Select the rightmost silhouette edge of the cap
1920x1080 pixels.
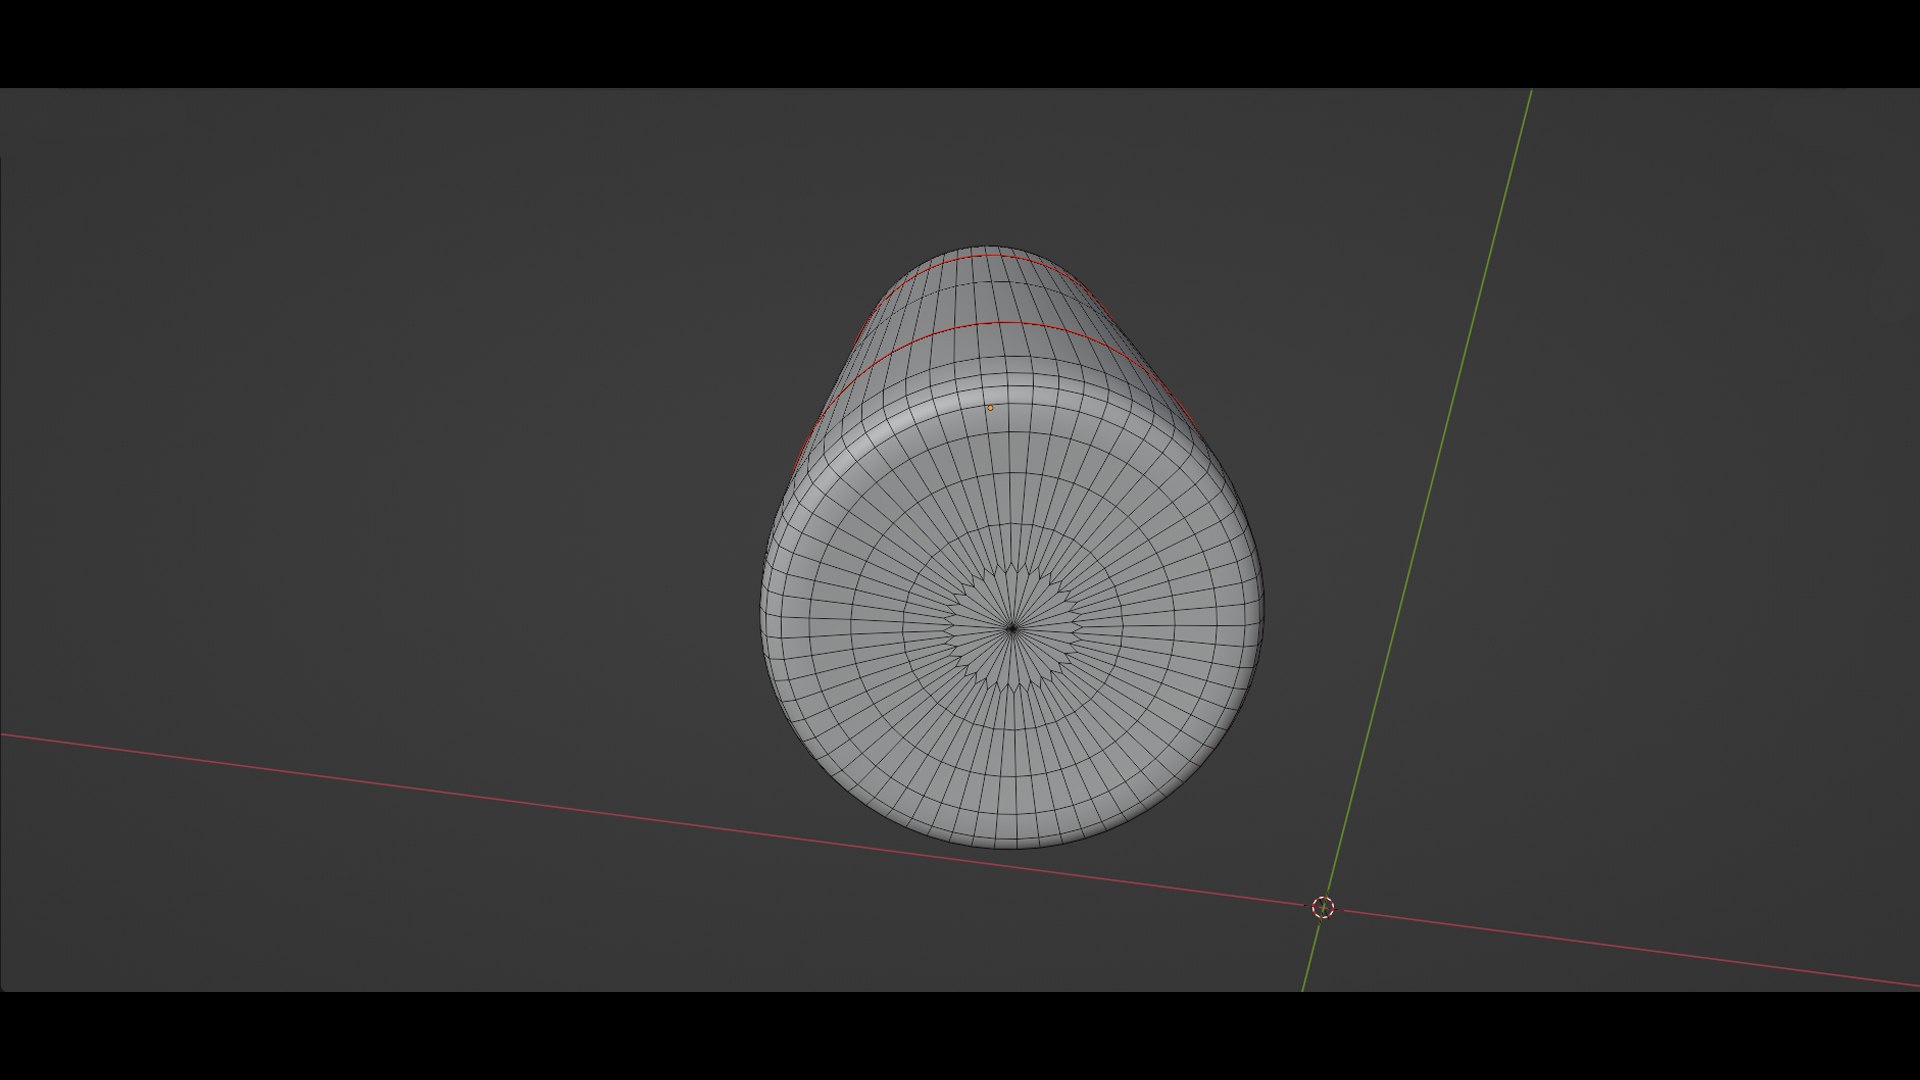click(x=1263, y=610)
